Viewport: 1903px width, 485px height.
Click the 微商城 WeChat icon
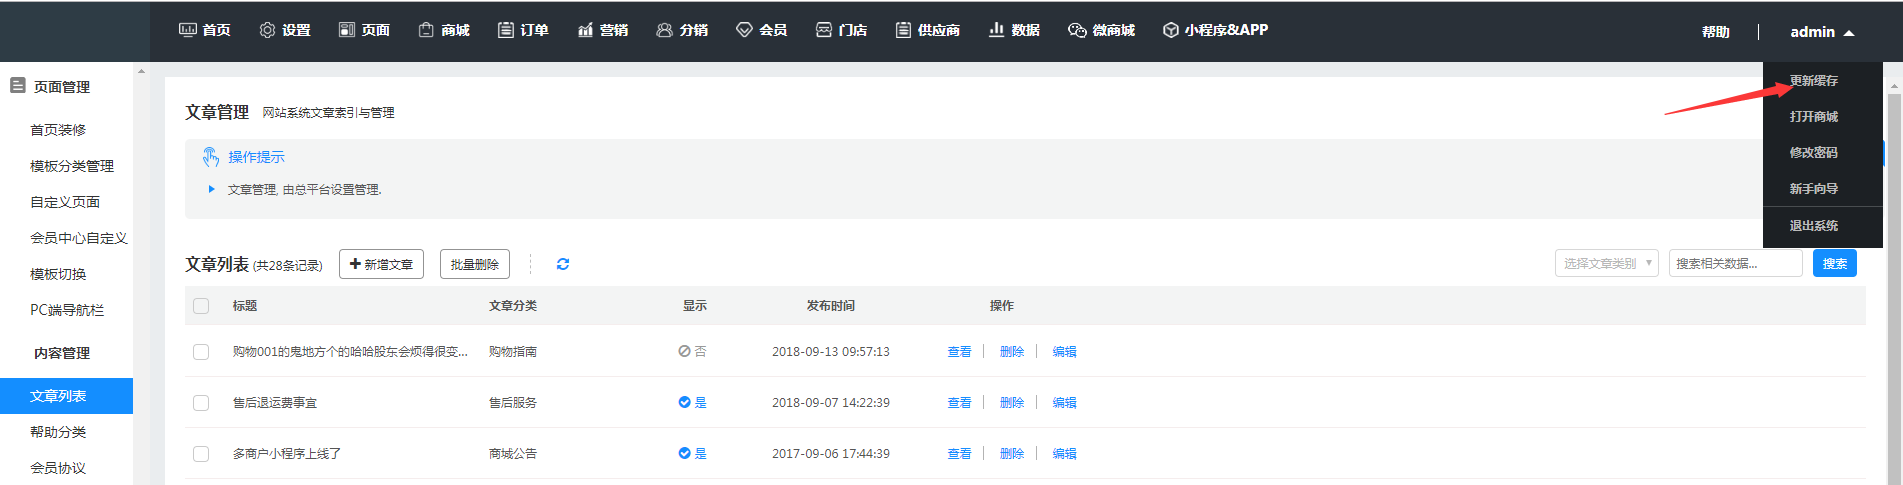pos(1077,30)
